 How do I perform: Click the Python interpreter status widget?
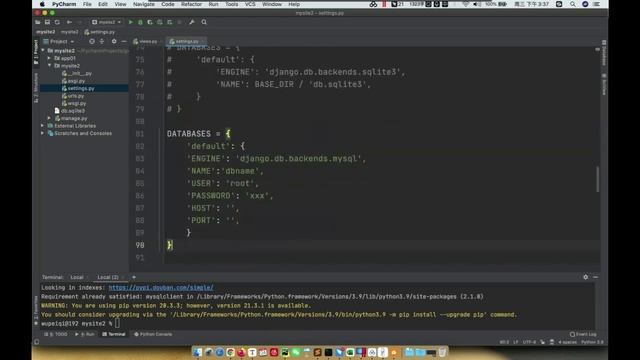(592, 342)
